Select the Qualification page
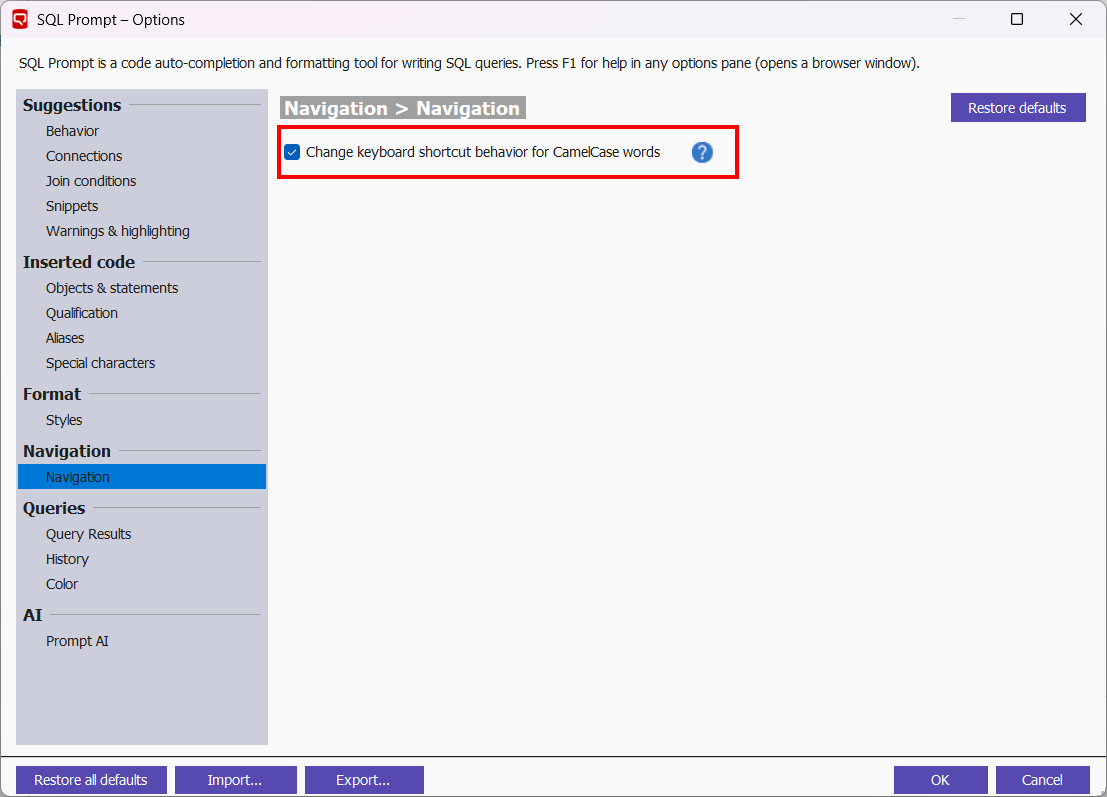Screen dimensions: 1107x797 click(82, 313)
